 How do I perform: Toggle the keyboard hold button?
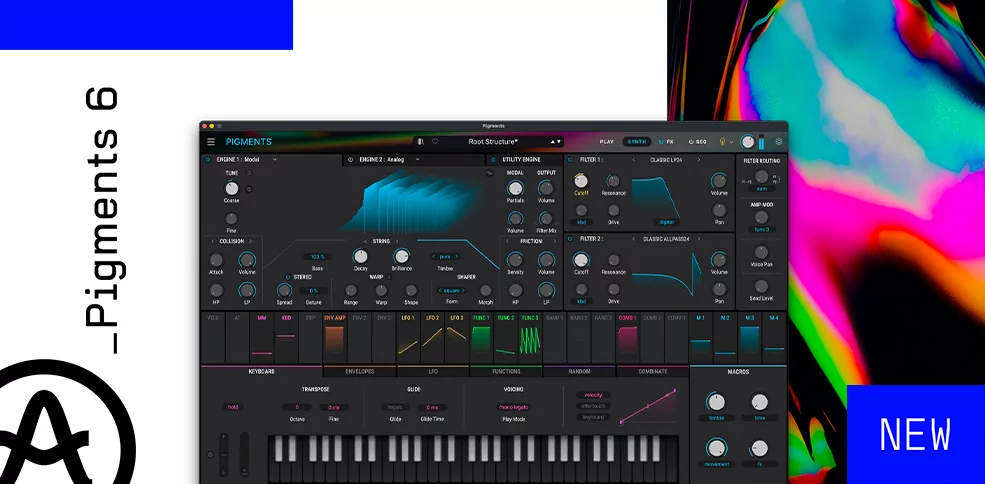[233, 407]
